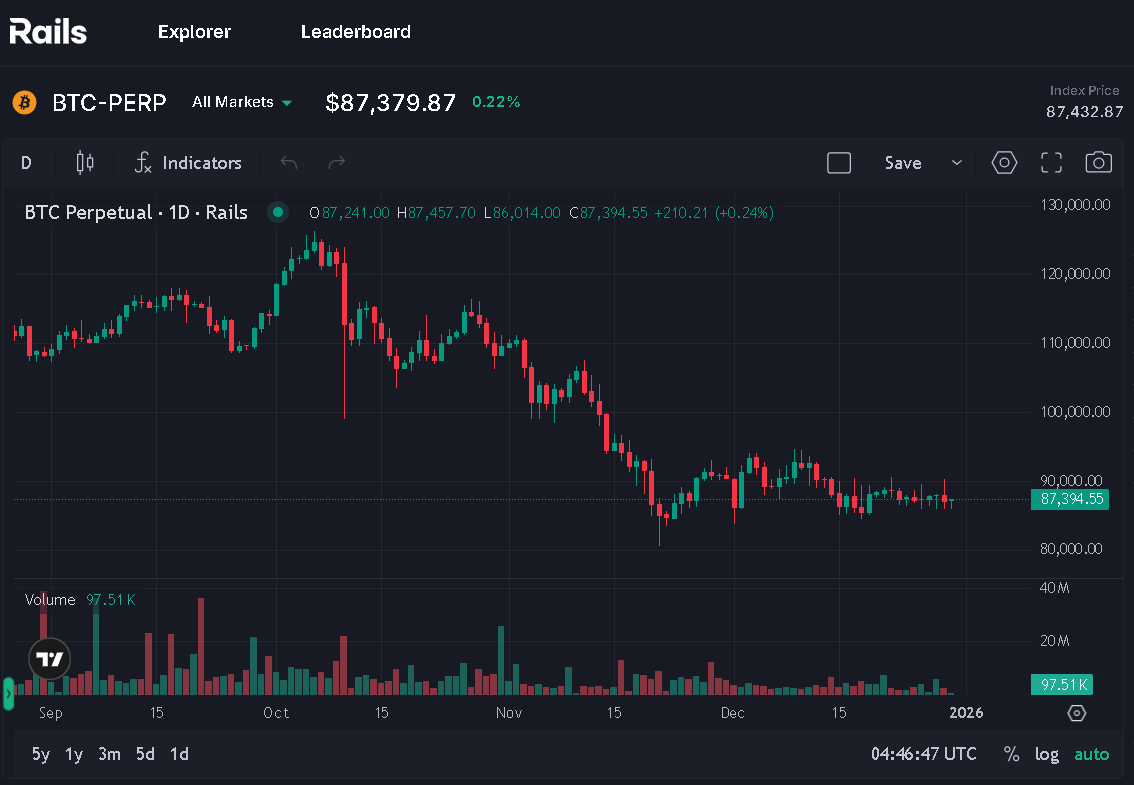This screenshot has width=1134, height=785.
Task: Click the 97.51K volume axis label
Action: click(x=1062, y=684)
